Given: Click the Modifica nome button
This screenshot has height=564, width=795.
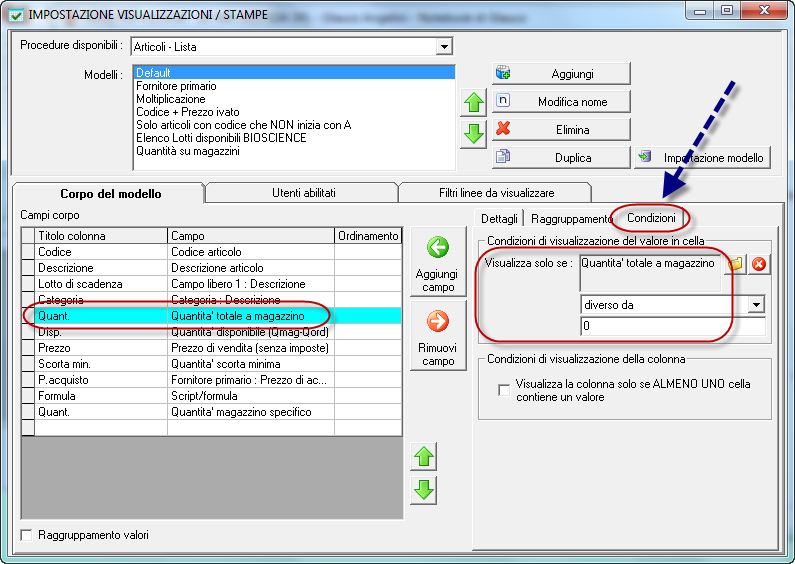Looking at the screenshot, I should (x=561, y=101).
